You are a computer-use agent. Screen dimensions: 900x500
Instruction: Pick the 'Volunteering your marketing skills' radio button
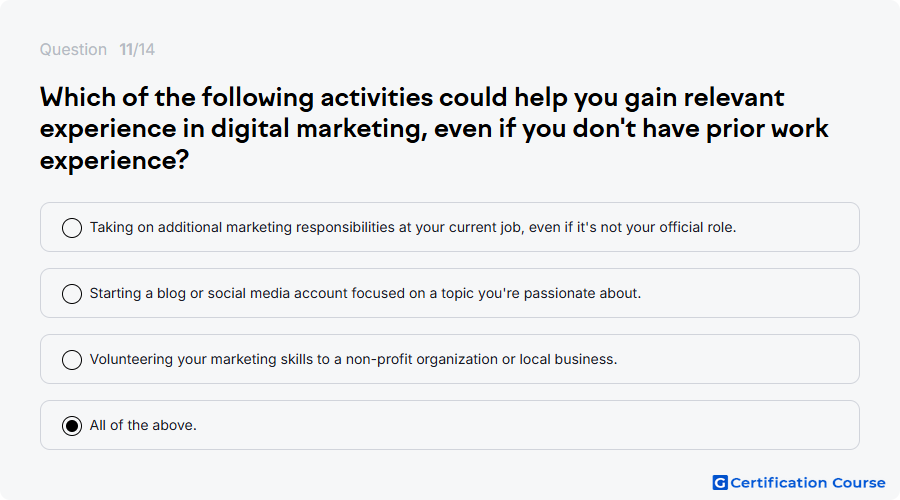point(72,360)
